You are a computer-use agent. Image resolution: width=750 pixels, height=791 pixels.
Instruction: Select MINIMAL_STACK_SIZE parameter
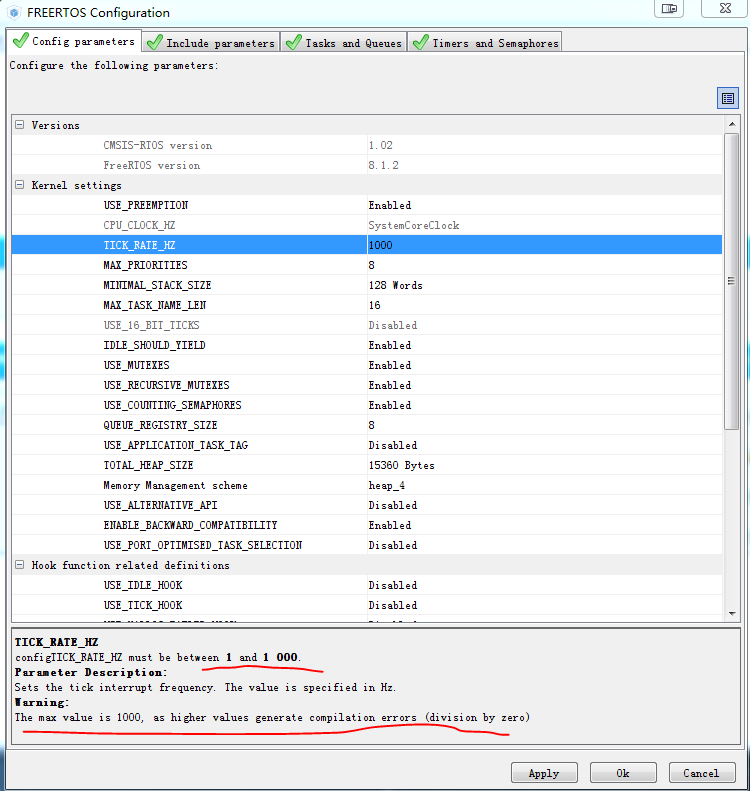pos(157,286)
